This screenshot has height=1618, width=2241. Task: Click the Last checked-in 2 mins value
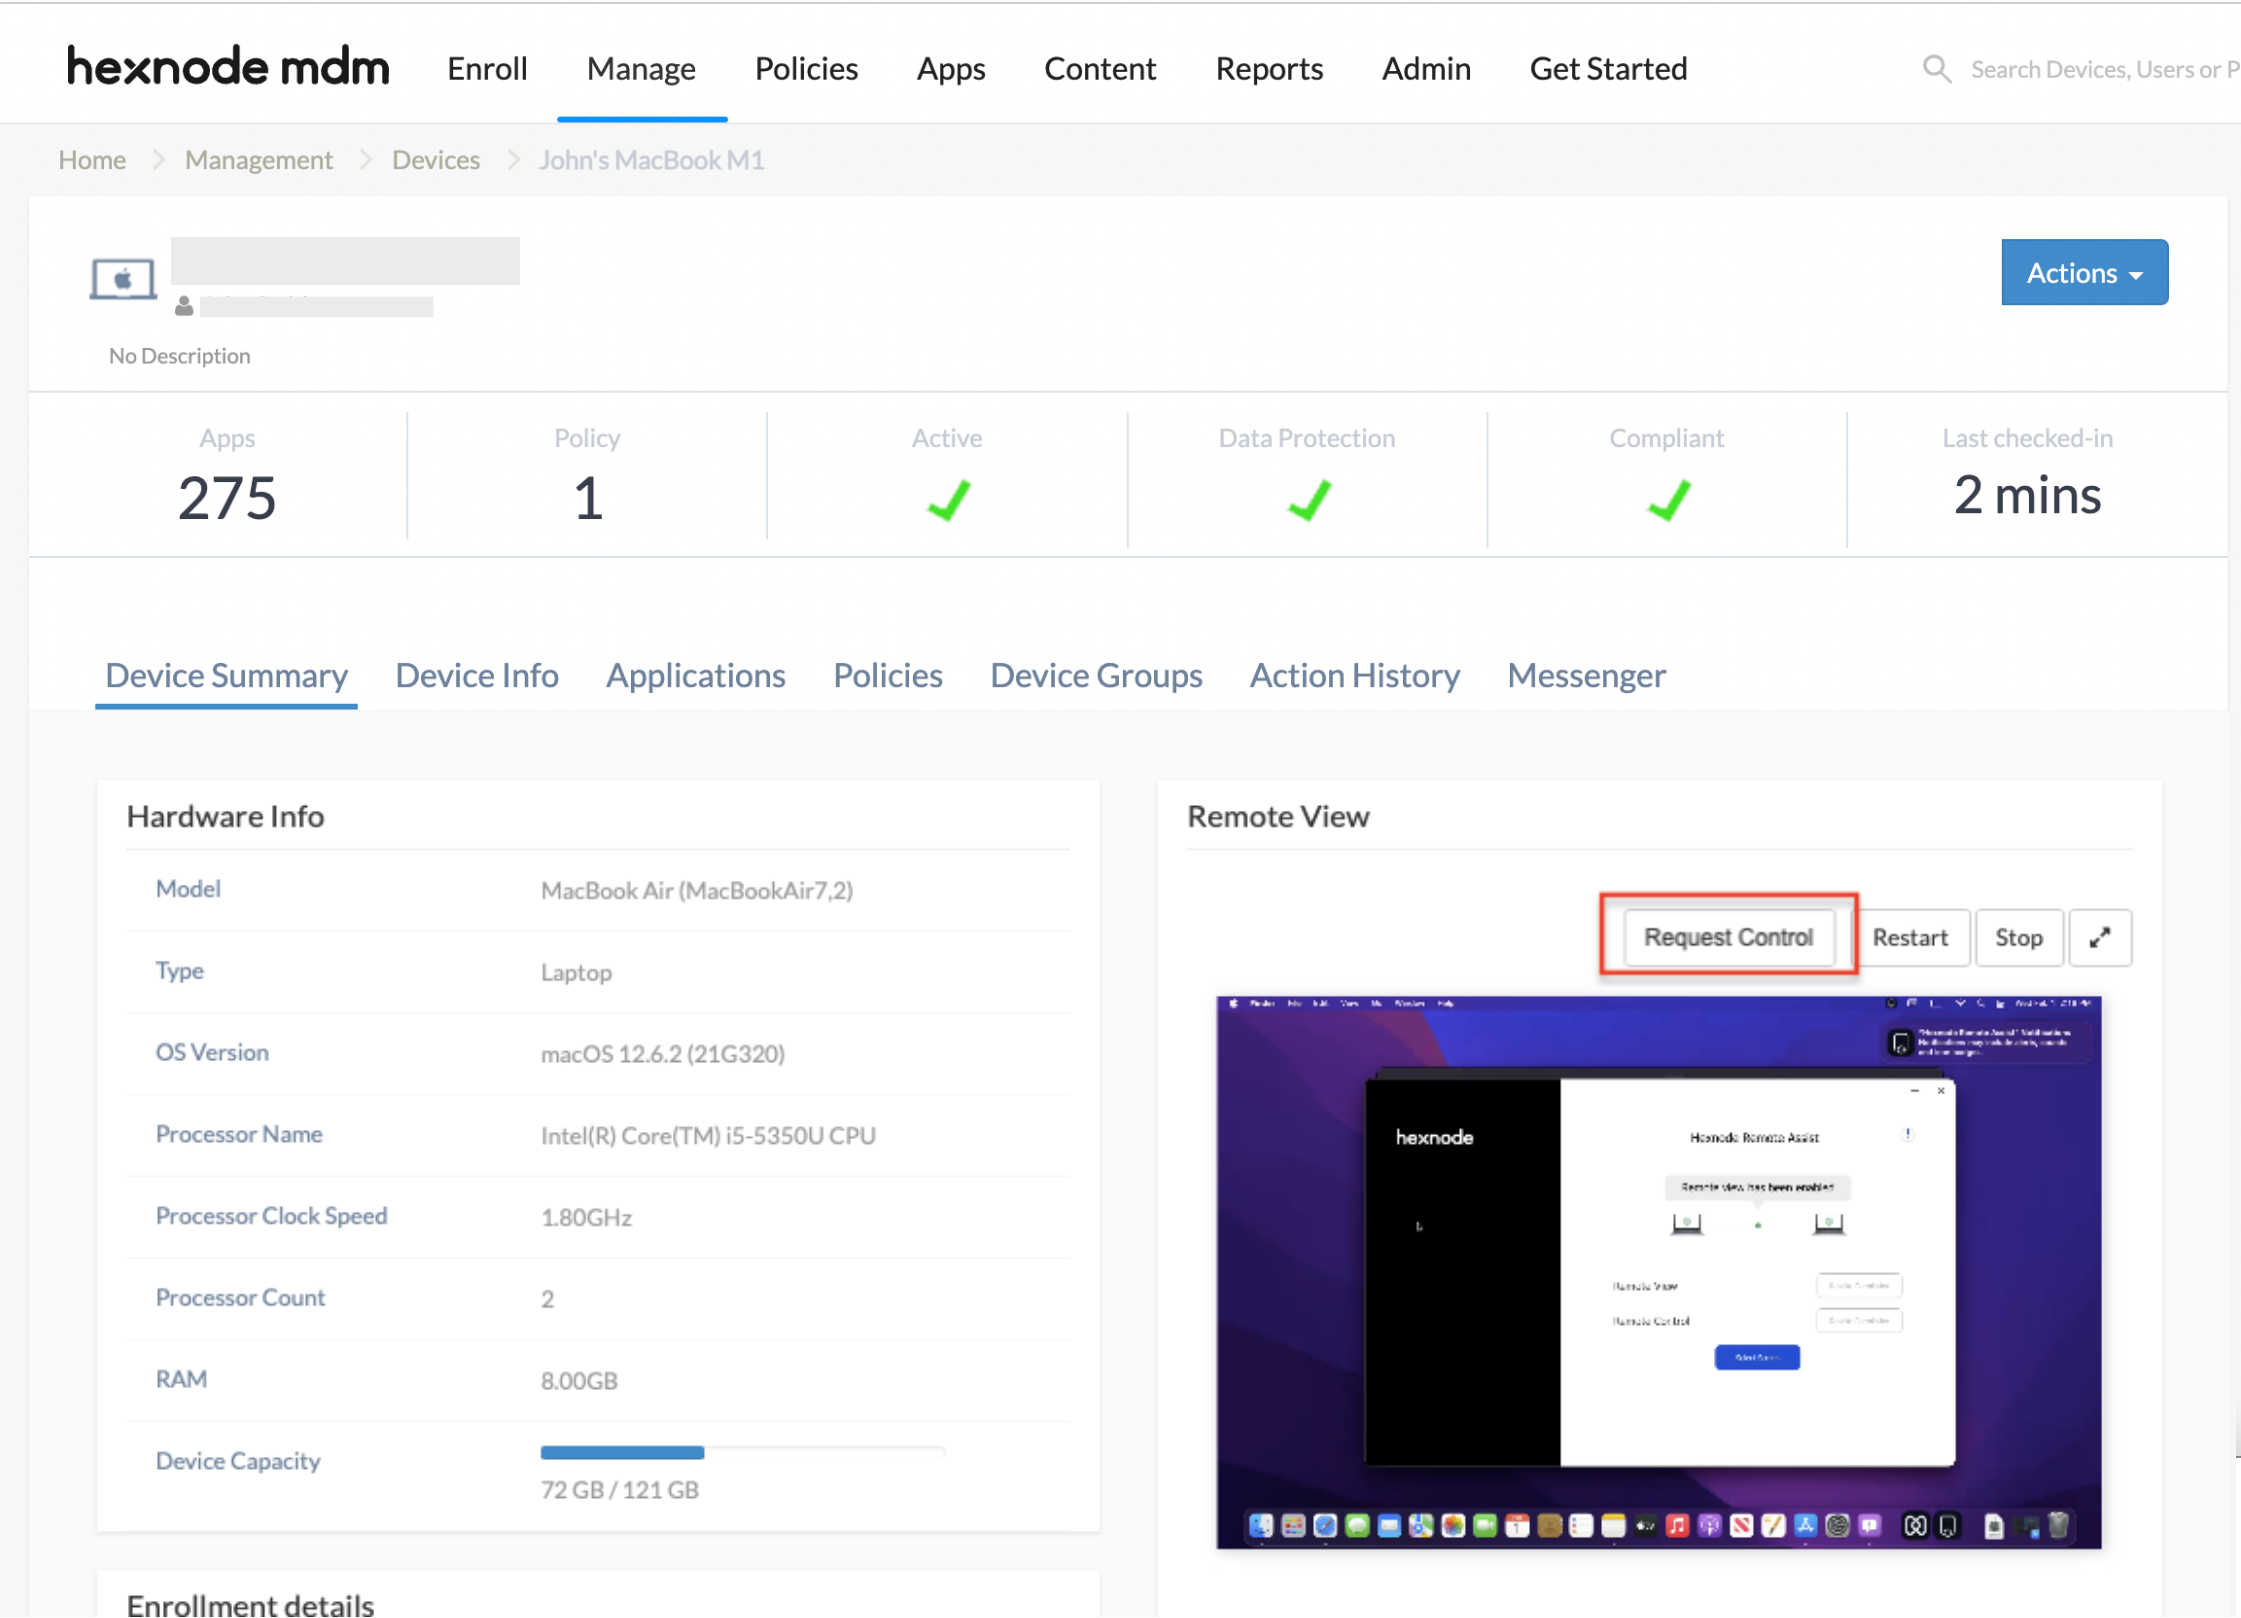point(2027,495)
